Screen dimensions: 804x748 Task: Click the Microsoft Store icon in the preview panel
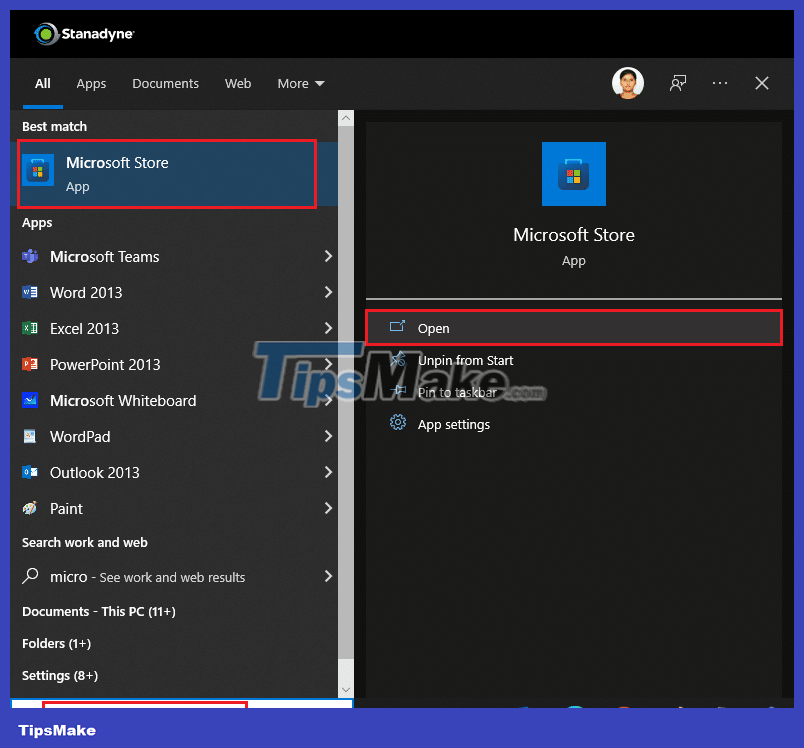[573, 174]
